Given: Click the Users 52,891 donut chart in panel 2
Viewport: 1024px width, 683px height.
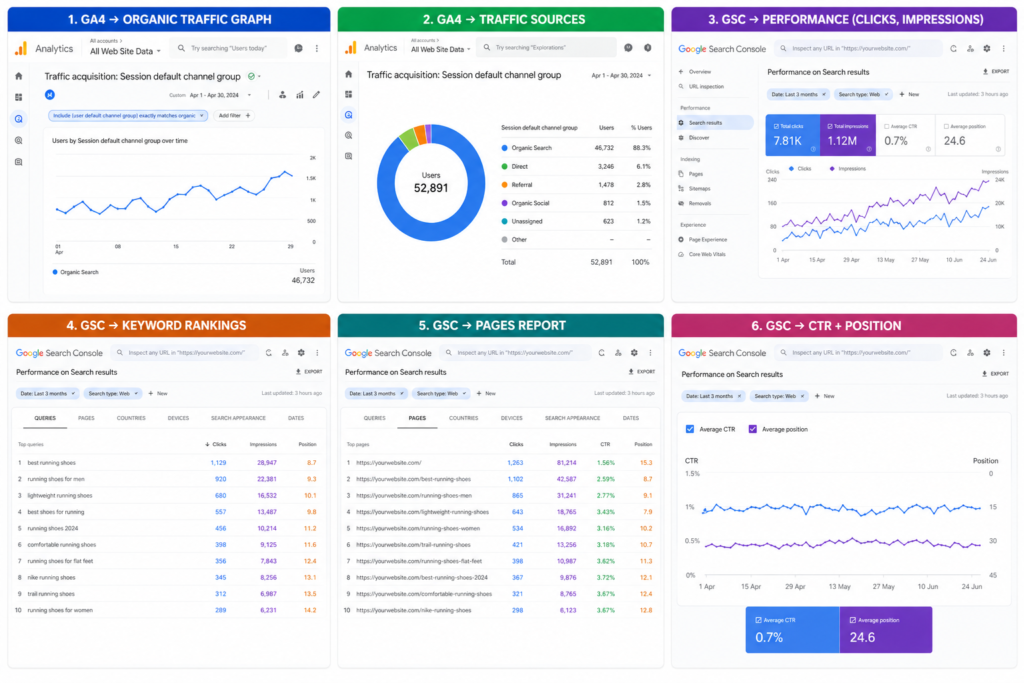Looking at the screenshot, I should click(431, 183).
